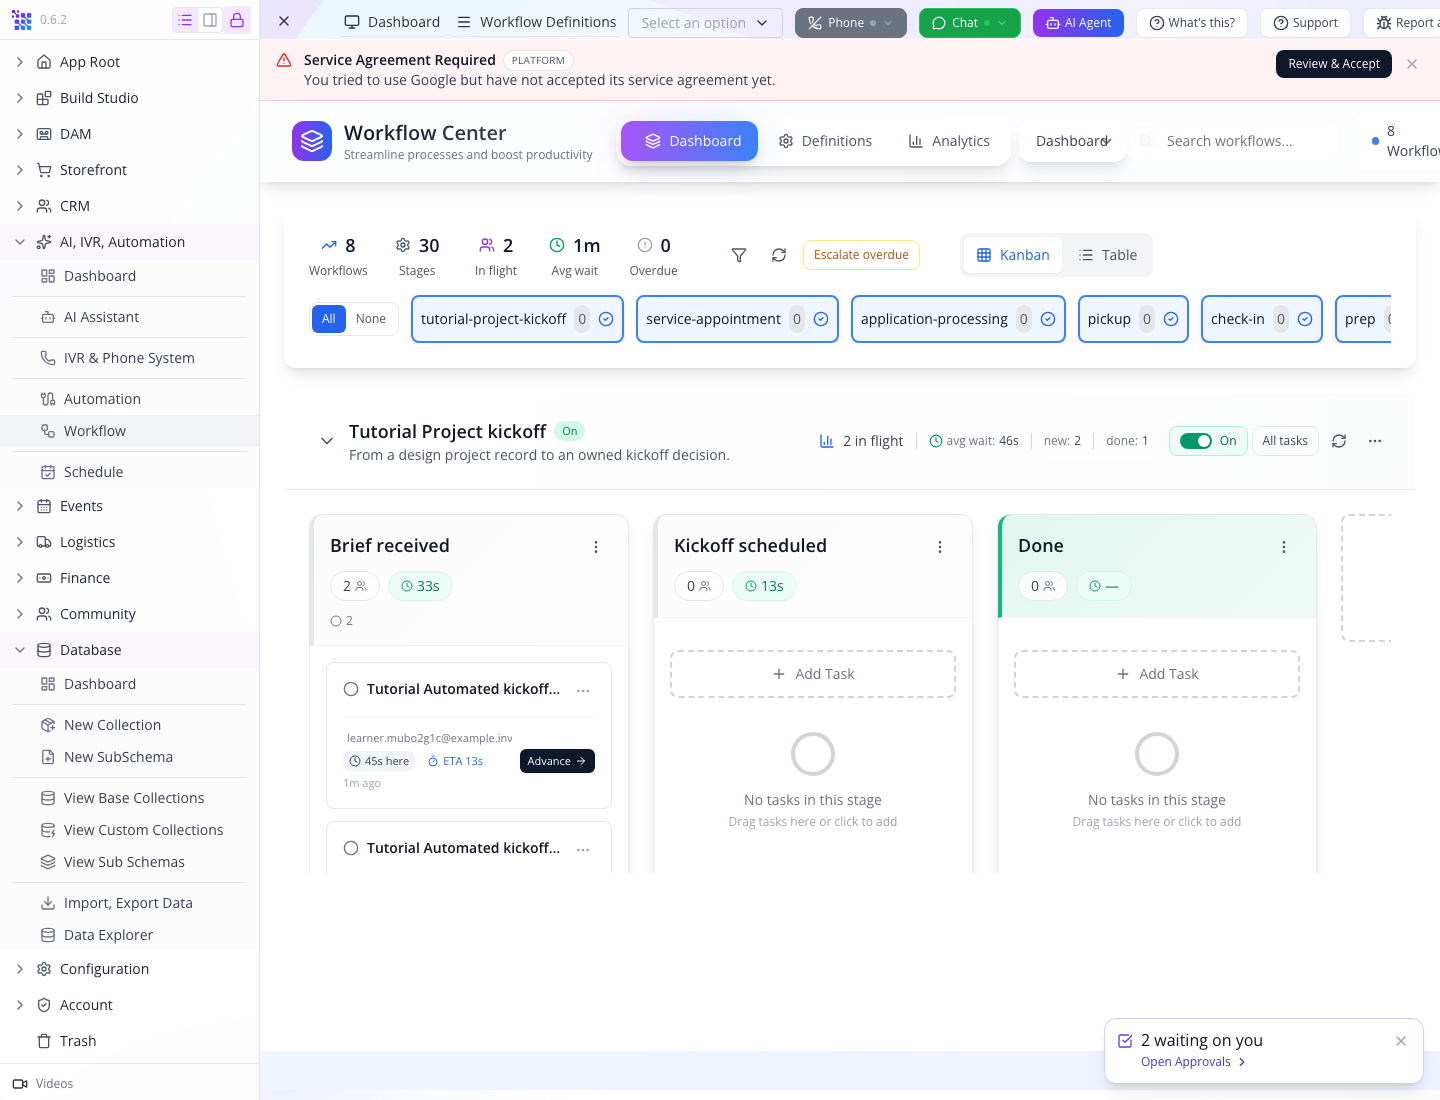This screenshot has width=1440, height=1100.
Task: Switch to the Analytics tab
Action: [949, 141]
